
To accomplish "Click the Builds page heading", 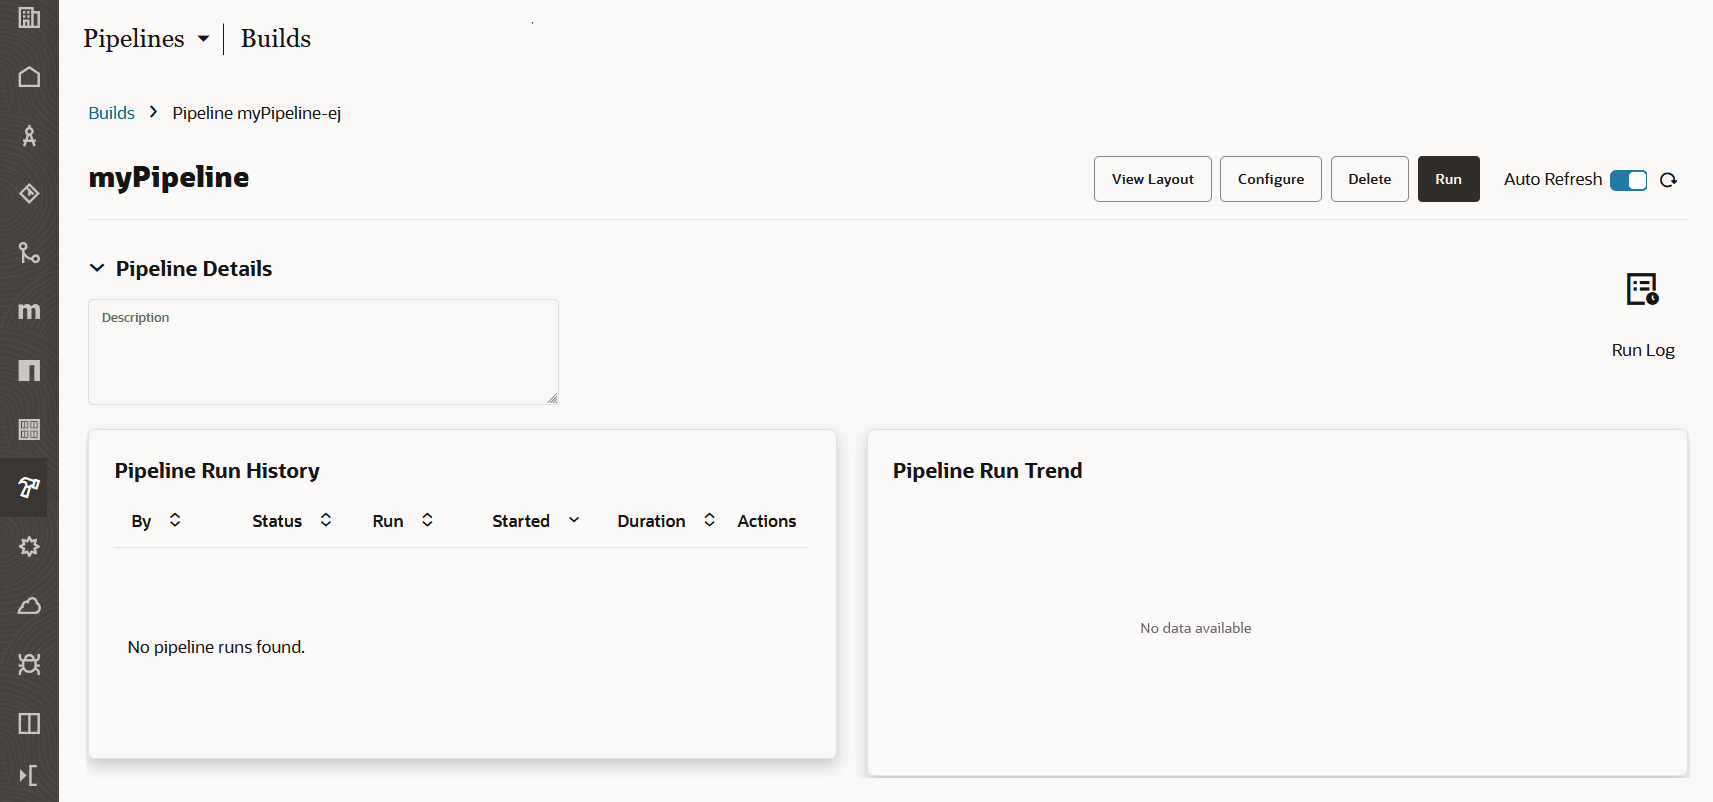I will click(276, 38).
